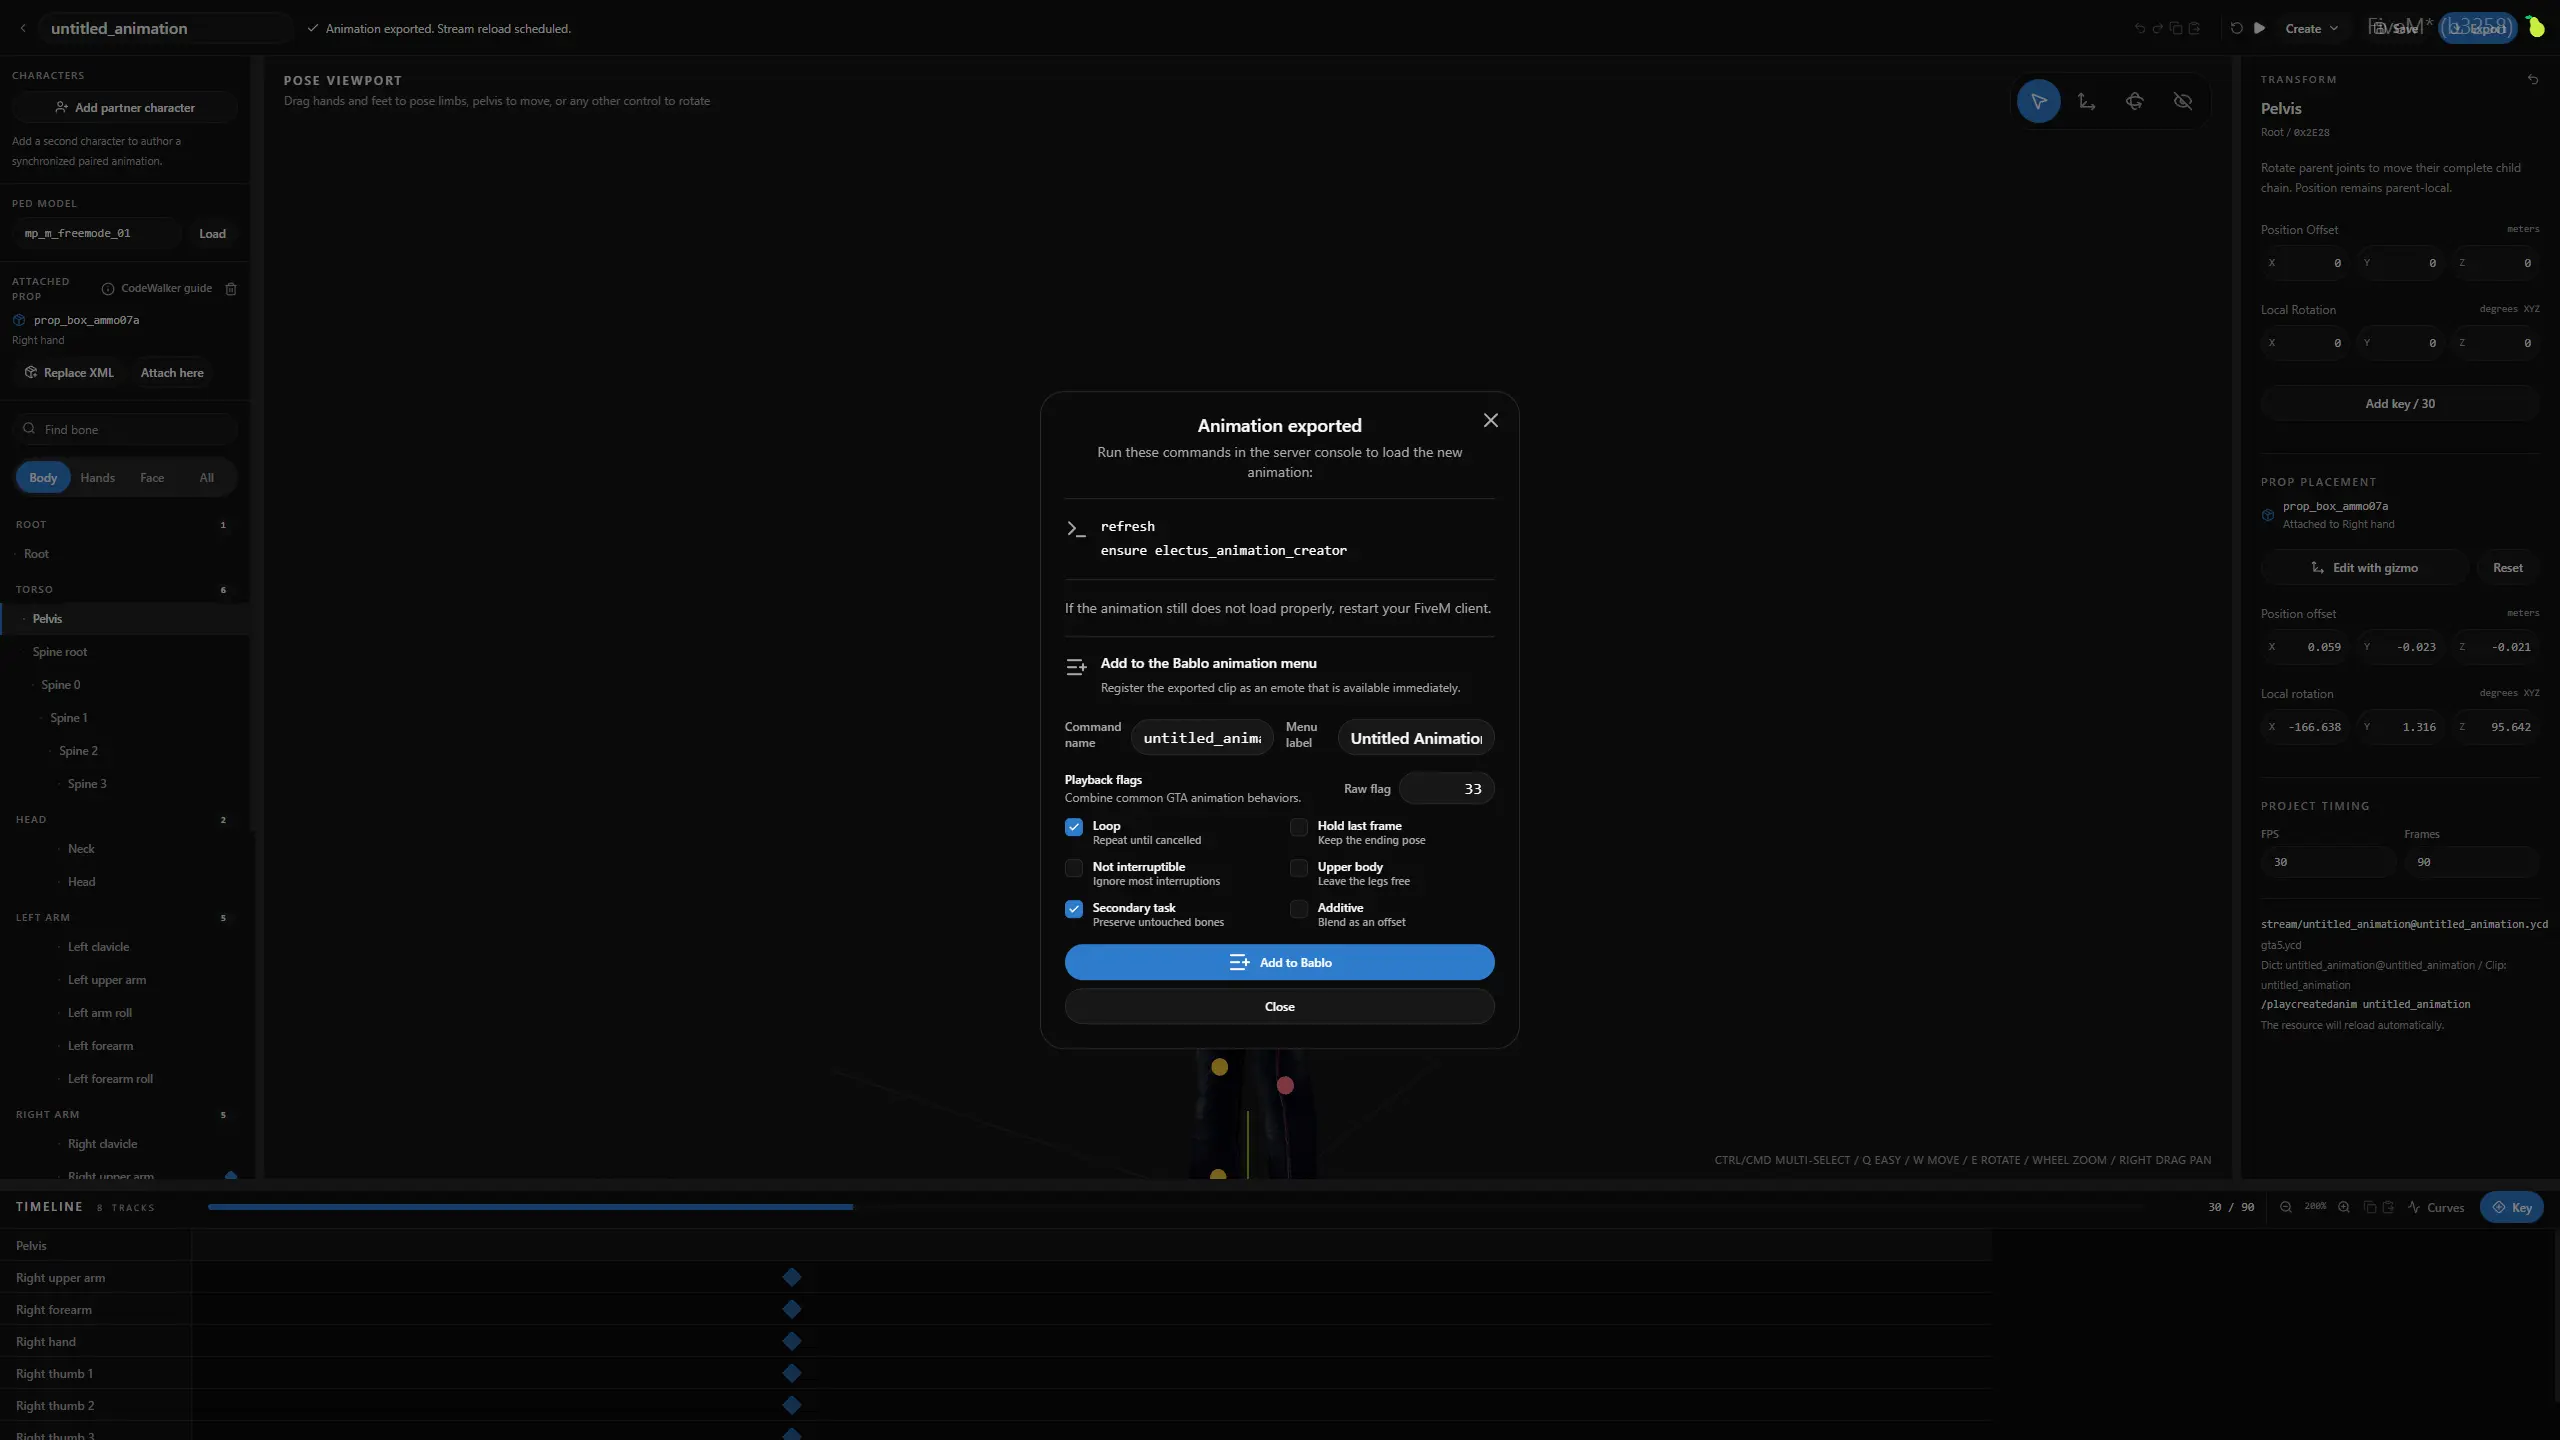Click the Command name input field

pyautogui.click(x=1202, y=738)
